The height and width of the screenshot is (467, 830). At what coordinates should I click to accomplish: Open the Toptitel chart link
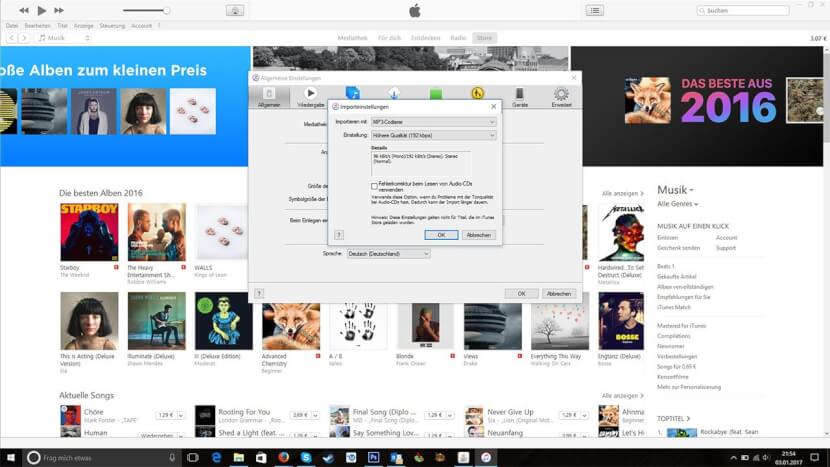[x=673, y=419]
